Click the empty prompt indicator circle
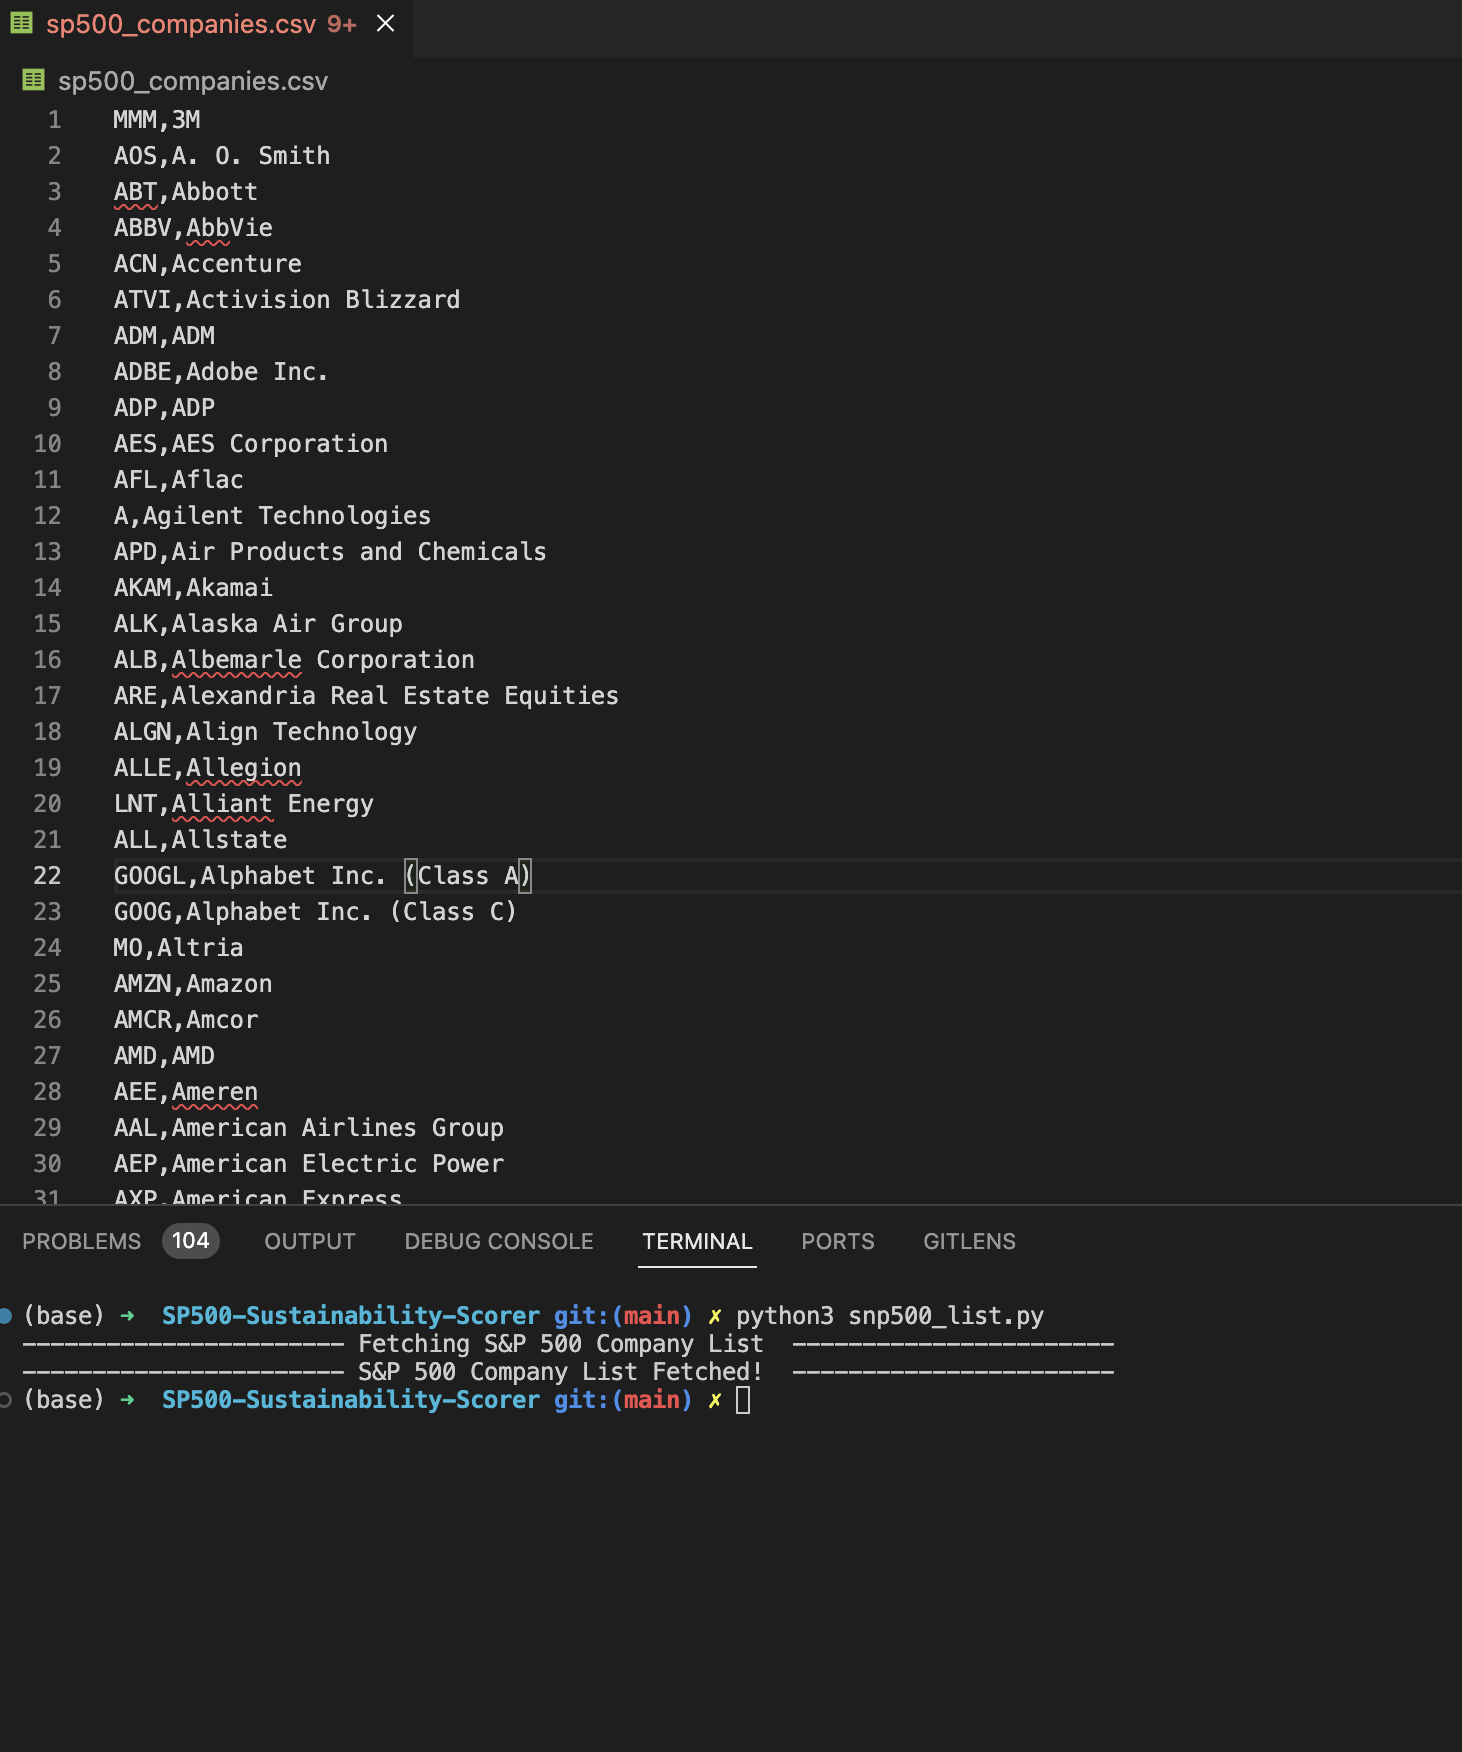 click(5, 1400)
